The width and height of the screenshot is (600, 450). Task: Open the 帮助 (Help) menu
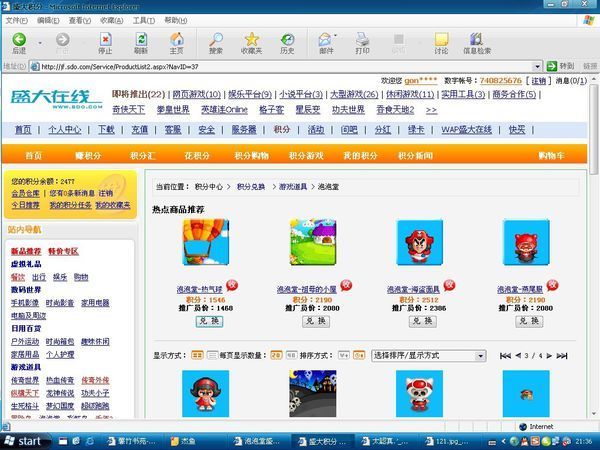click(176, 20)
